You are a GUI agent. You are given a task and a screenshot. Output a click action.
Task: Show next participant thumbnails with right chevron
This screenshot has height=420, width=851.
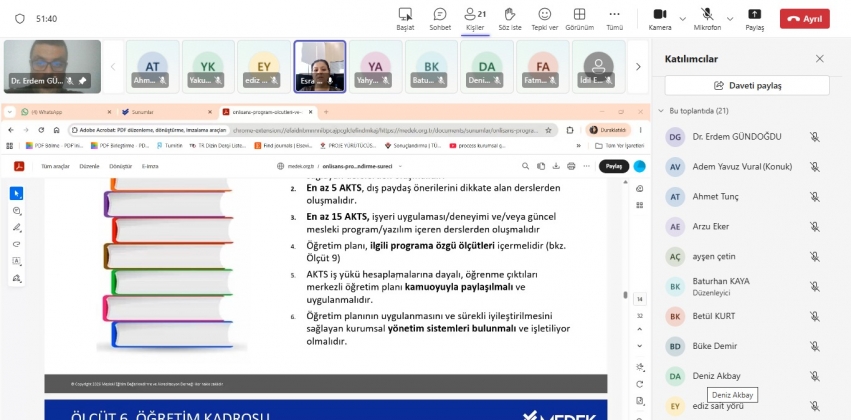click(638, 67)
